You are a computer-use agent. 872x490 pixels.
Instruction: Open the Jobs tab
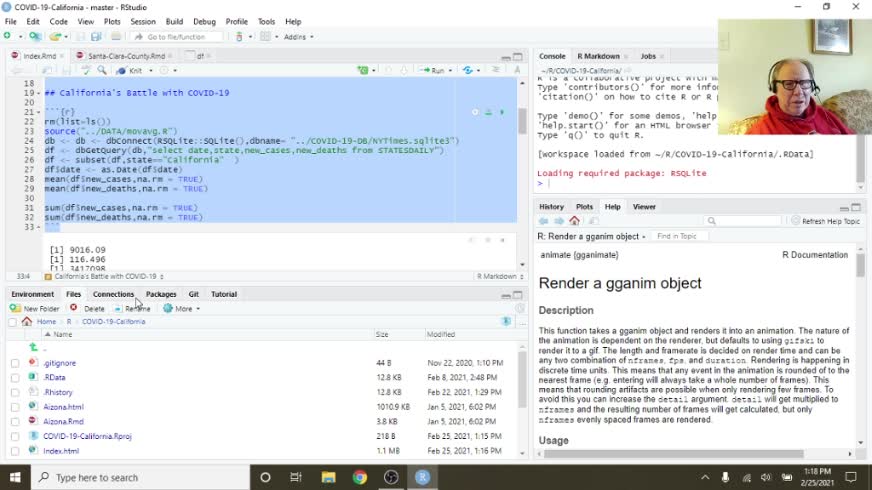click(648, 56)
